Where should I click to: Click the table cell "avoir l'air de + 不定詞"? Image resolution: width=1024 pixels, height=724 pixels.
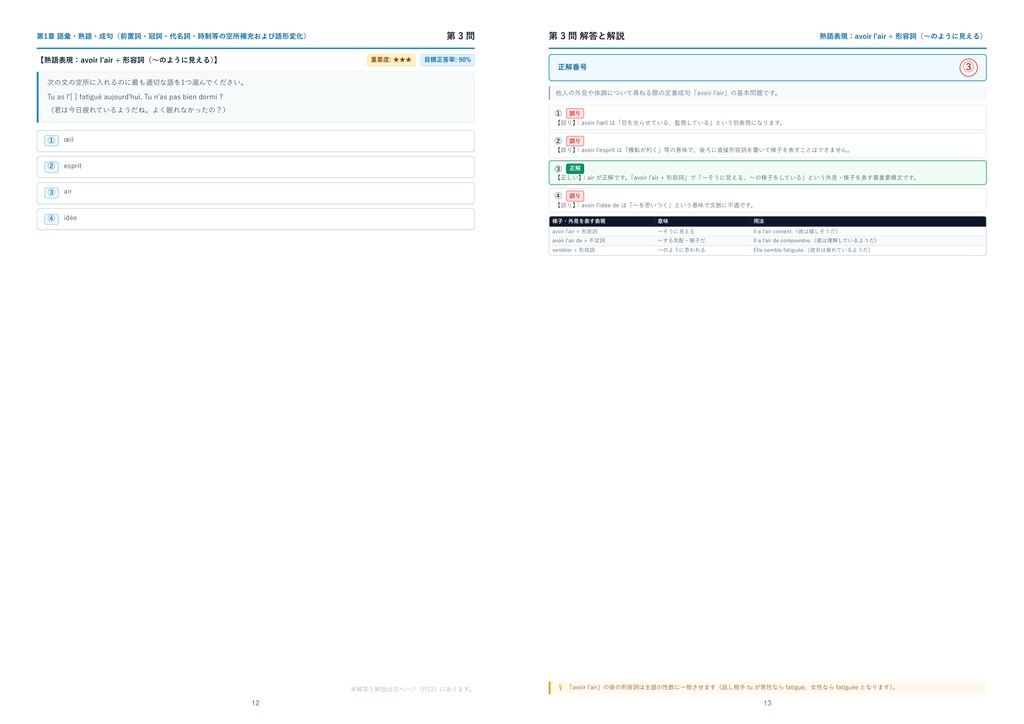coord(579,240)
